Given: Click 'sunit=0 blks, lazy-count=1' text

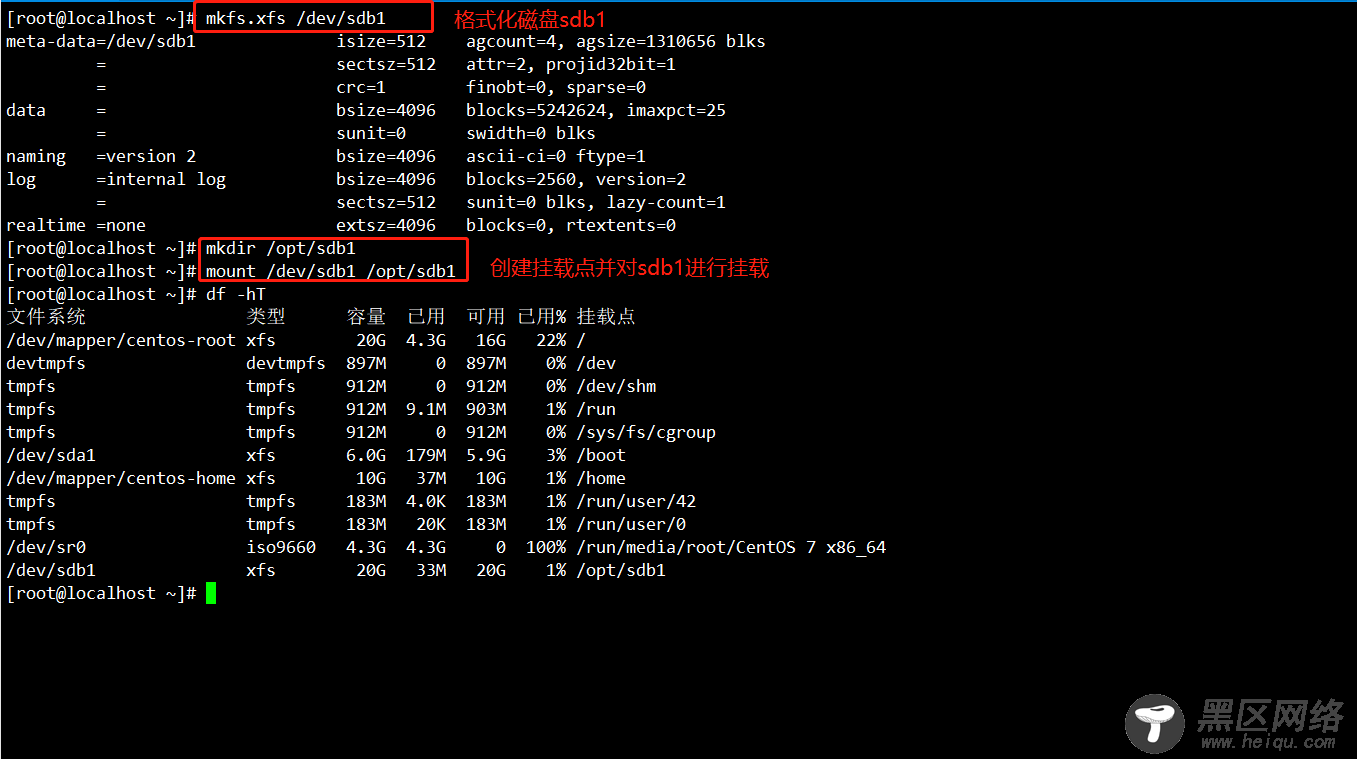Looking at the screenshot, I should click(x=596, y=202).
